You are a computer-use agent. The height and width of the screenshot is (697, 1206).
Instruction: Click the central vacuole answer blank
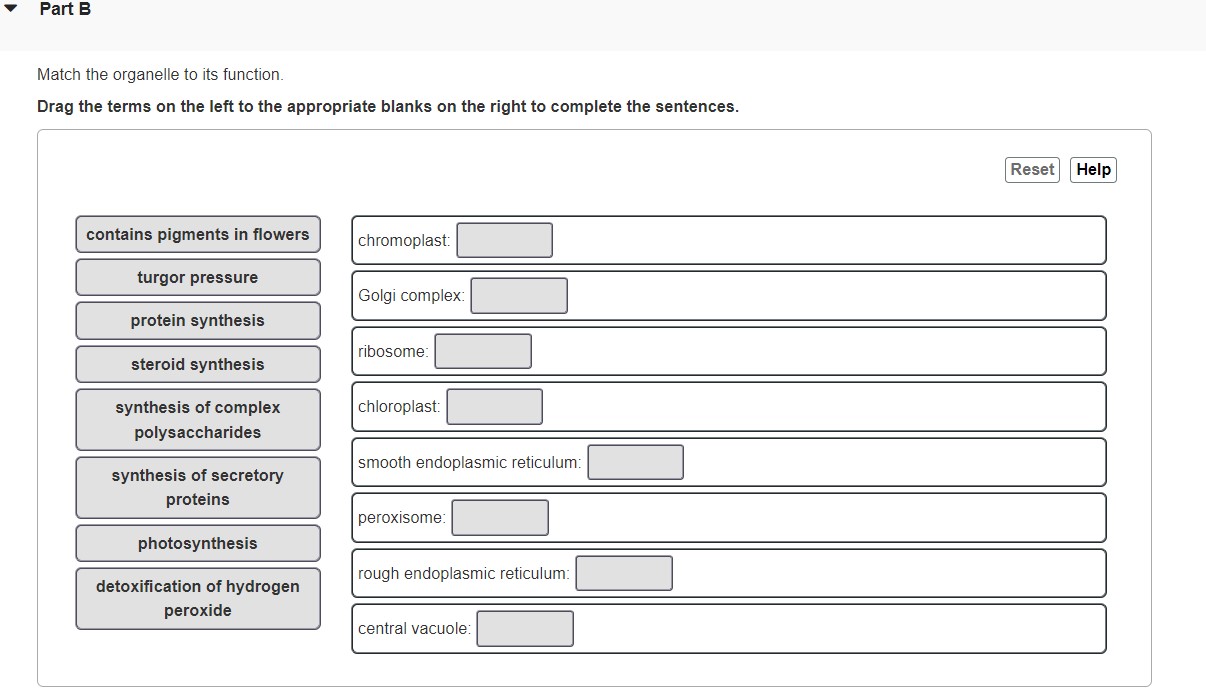click(x=525, y=628)
